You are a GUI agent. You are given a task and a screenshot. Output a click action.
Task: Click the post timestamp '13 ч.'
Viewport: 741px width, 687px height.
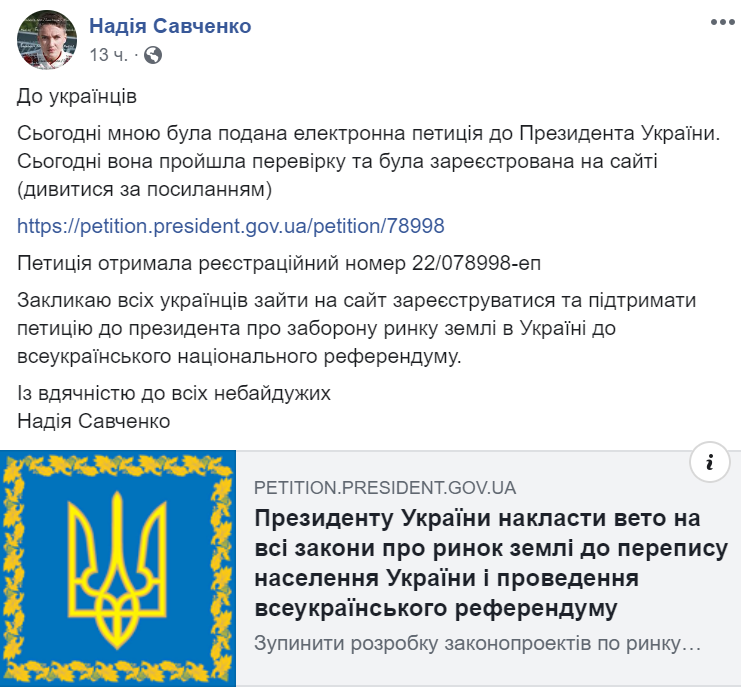pos(108,55)
